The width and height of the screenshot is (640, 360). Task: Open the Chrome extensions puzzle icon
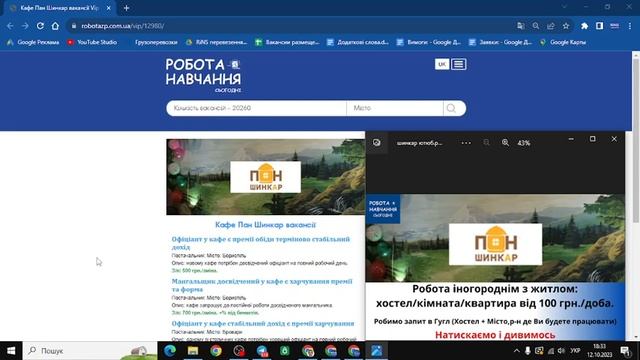point(584,26)
